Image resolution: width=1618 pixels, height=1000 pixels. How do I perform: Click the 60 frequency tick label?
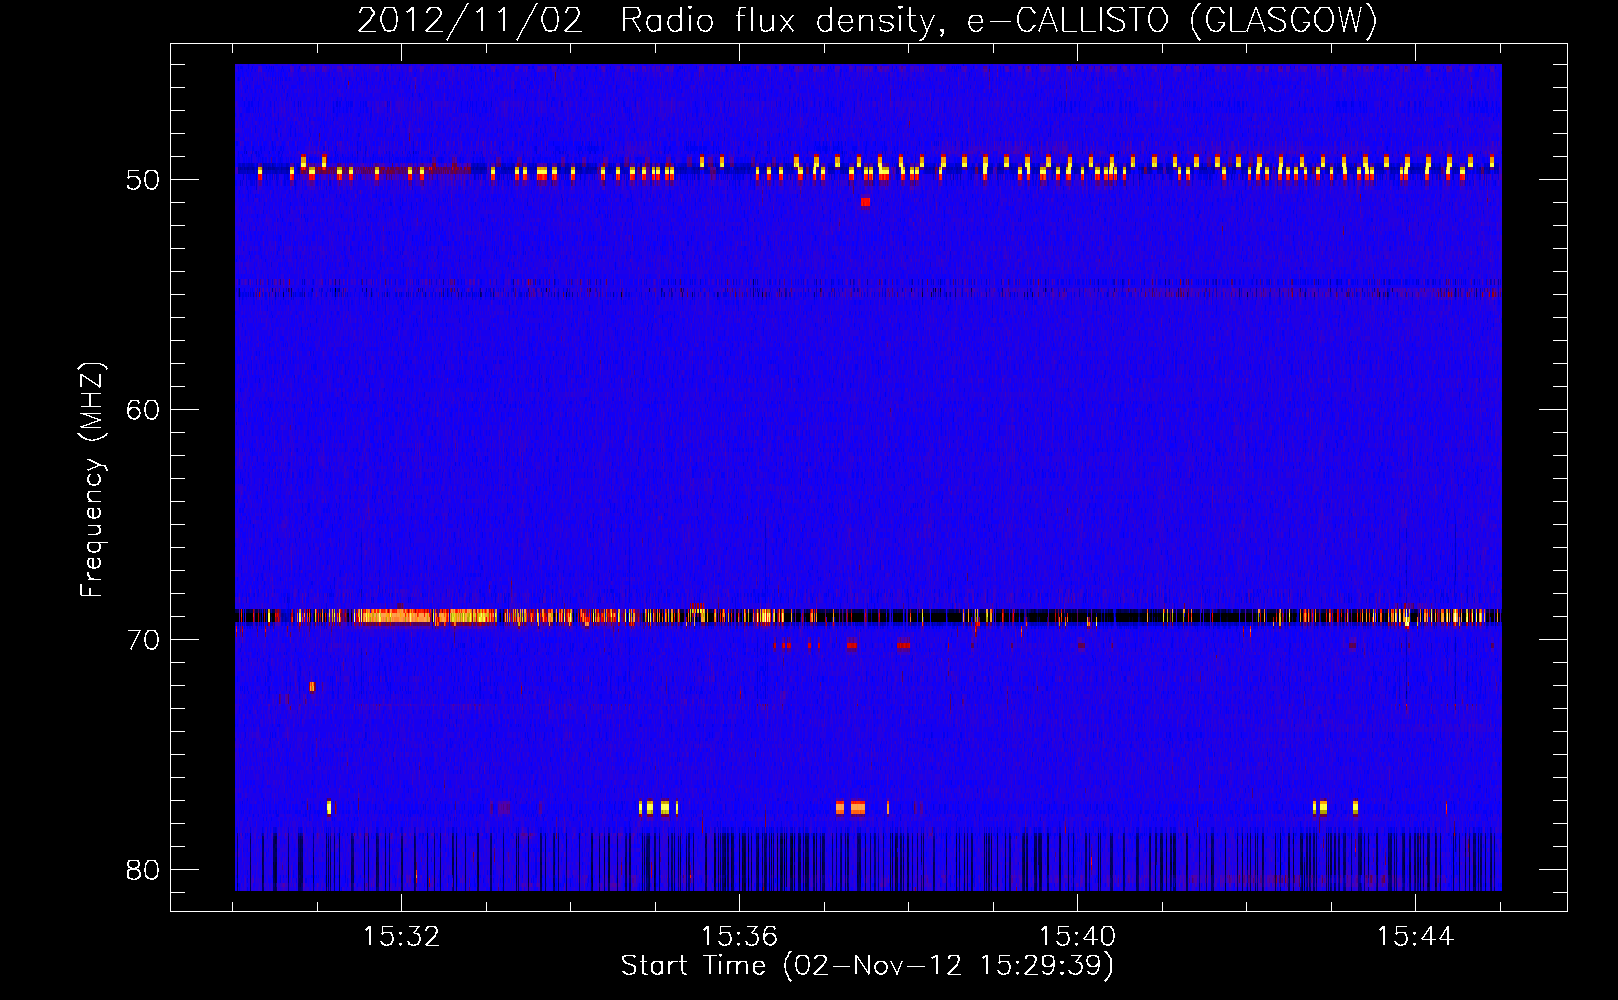point(143,410)
